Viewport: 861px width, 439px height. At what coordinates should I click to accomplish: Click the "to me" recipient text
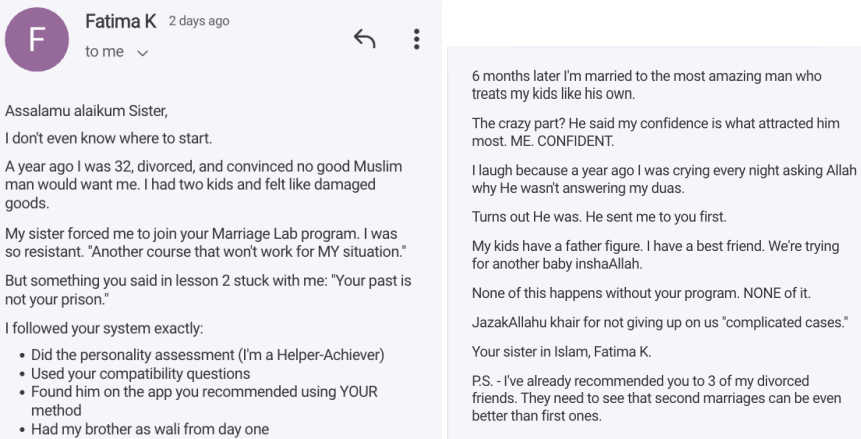105,52
